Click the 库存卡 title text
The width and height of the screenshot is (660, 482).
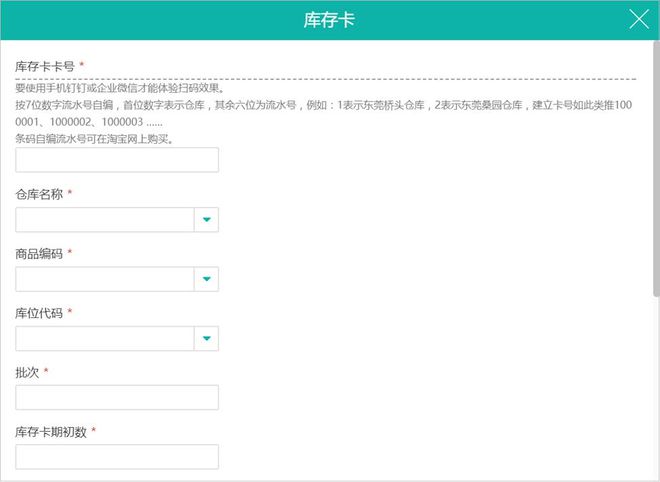pos(329,20)
